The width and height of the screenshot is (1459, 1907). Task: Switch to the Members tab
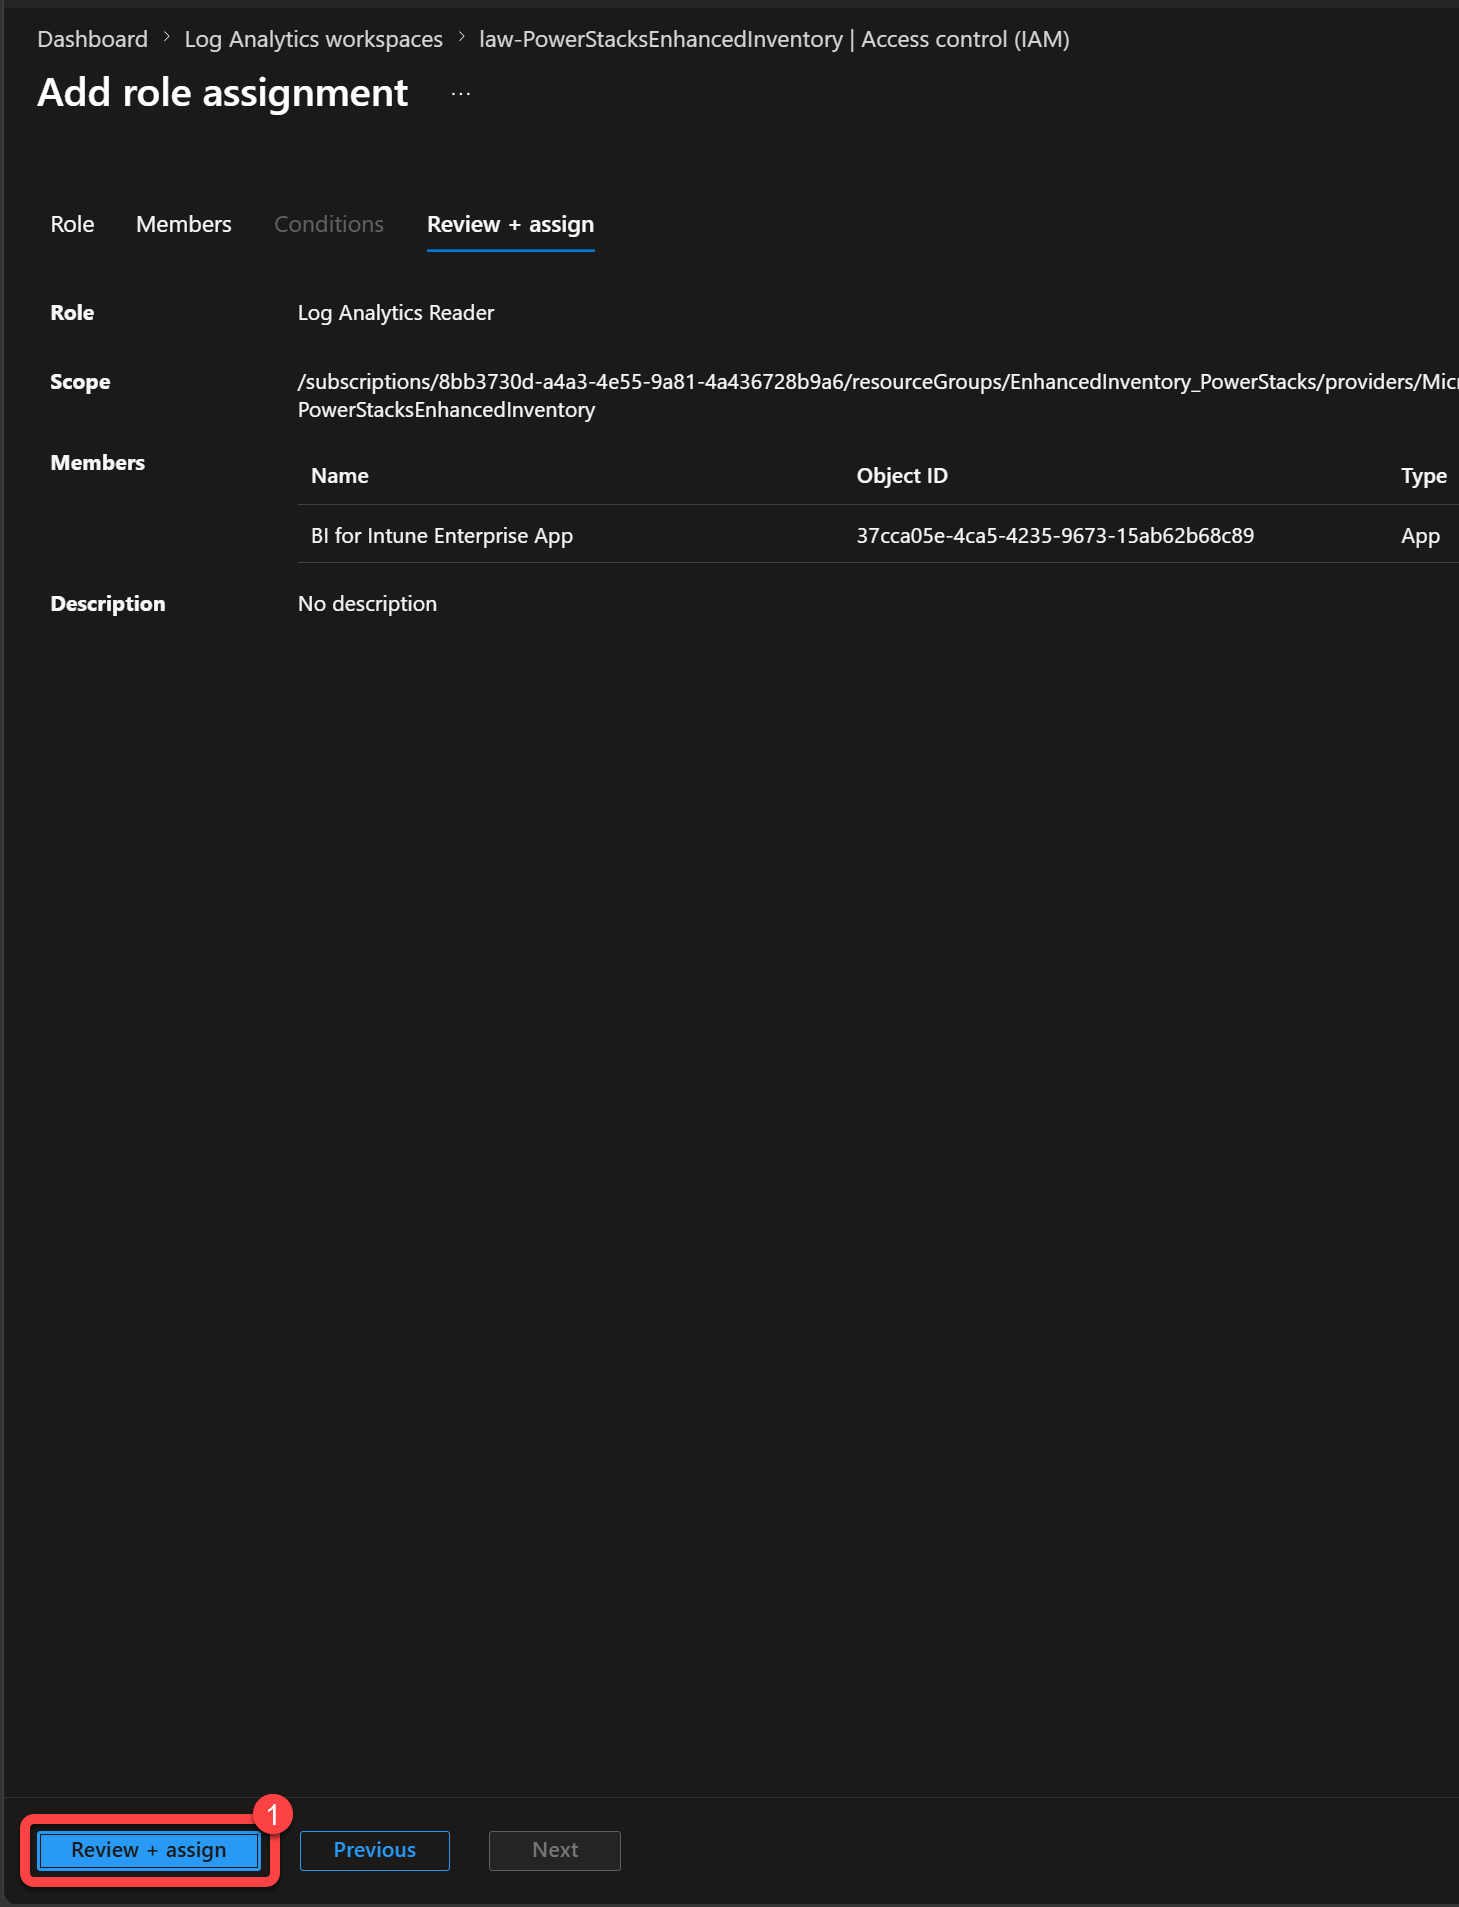click(184, 224)
